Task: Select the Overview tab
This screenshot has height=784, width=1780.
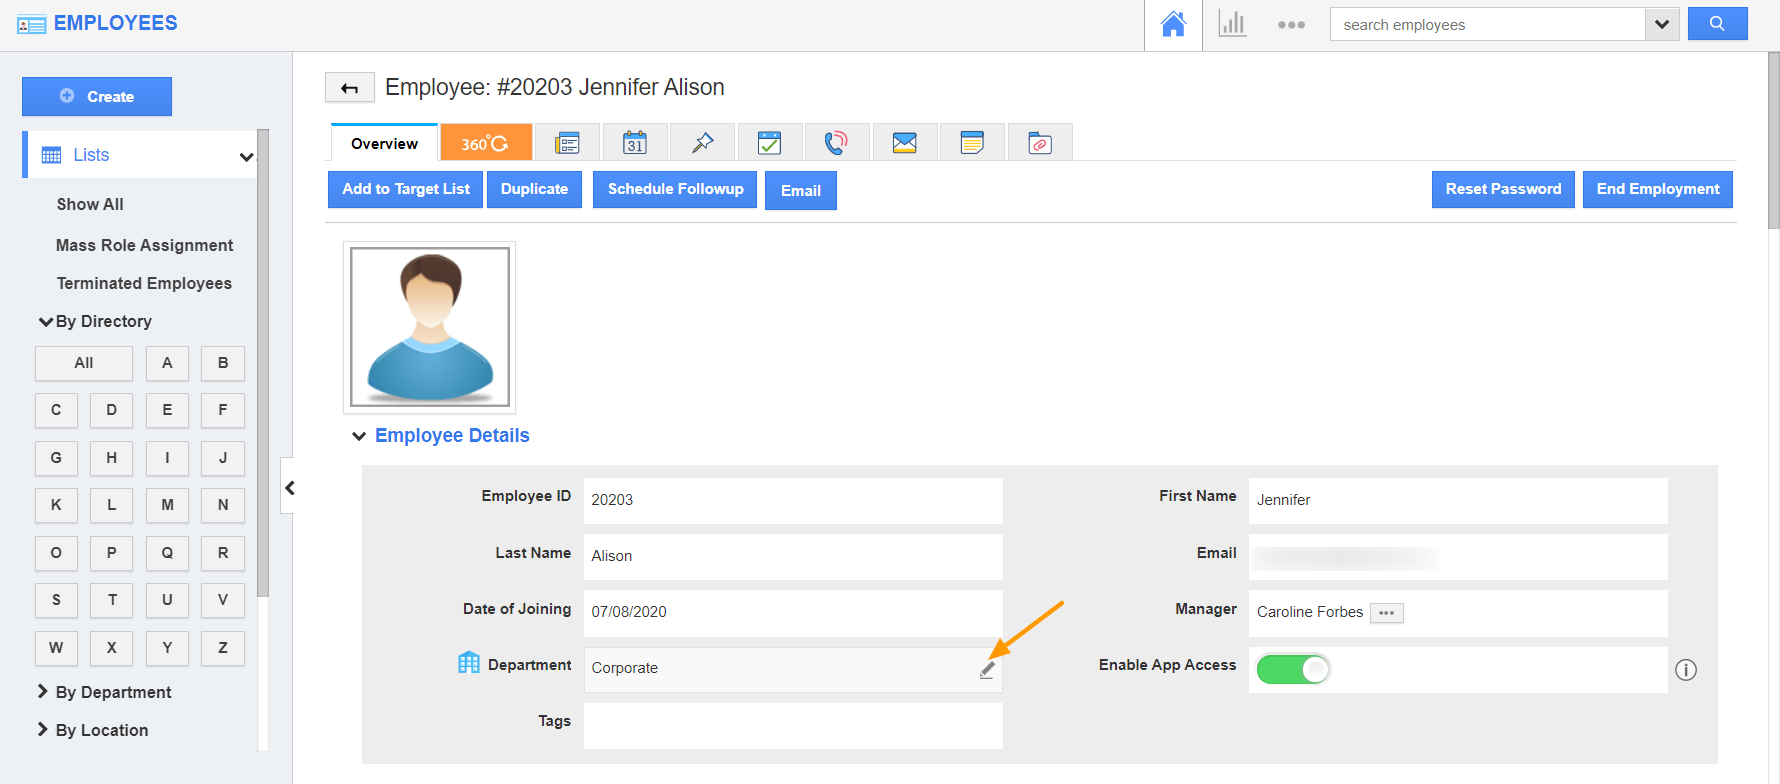Action: tap(384, 143)
